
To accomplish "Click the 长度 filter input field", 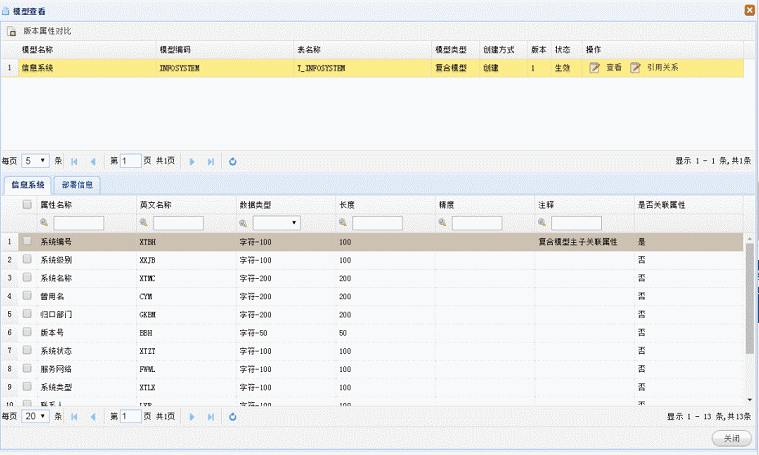I will point(377,223).
